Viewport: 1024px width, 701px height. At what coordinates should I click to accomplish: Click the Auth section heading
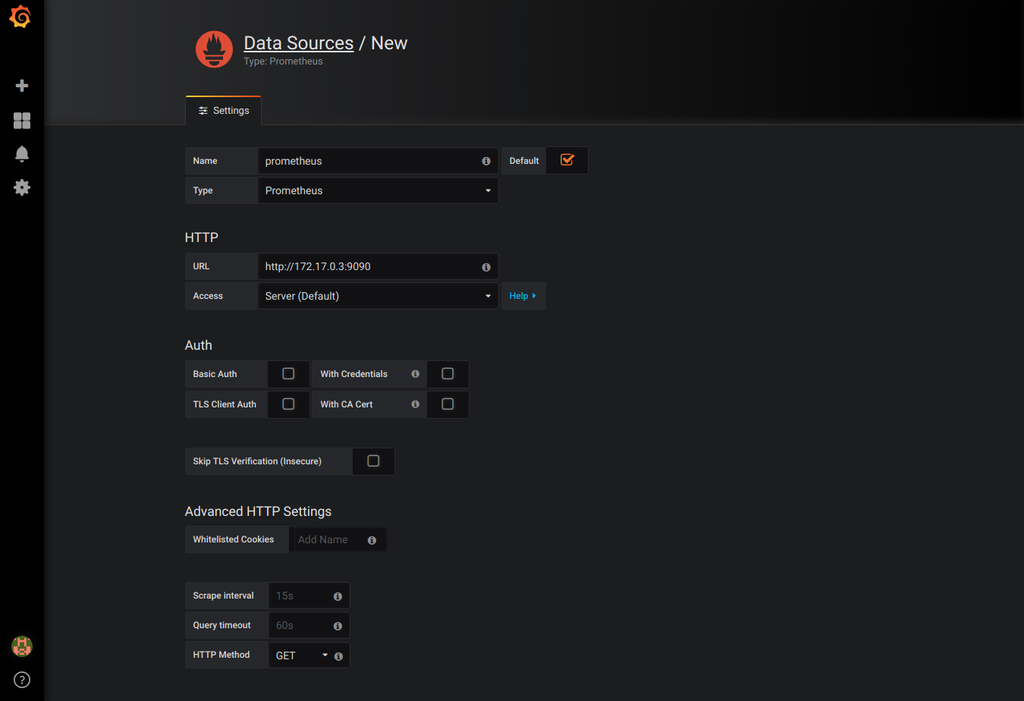[199, 346]
